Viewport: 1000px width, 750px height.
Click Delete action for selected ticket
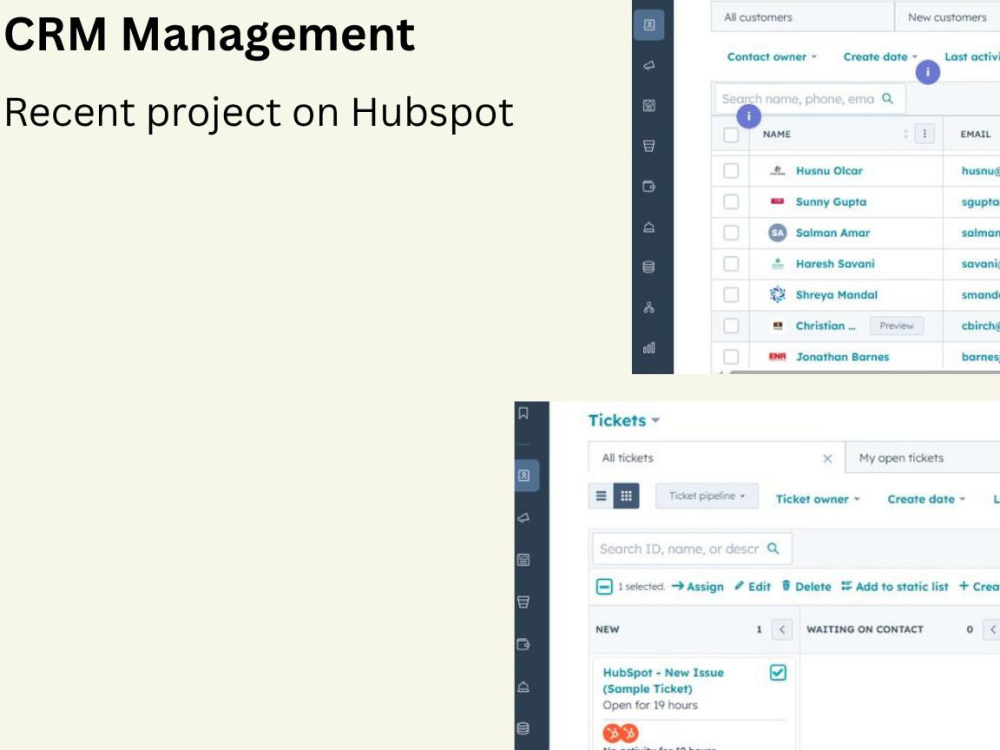[x=806, y=586]
